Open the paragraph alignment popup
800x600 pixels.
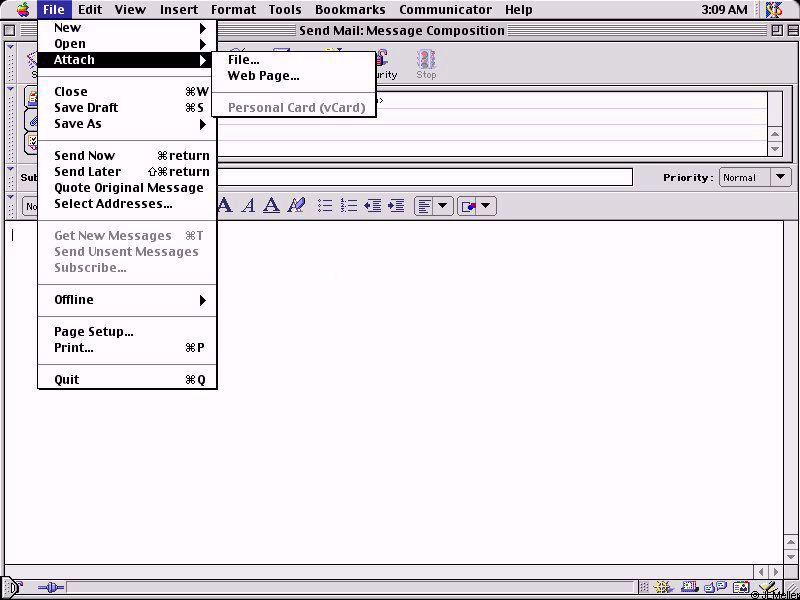pos(433,206)
